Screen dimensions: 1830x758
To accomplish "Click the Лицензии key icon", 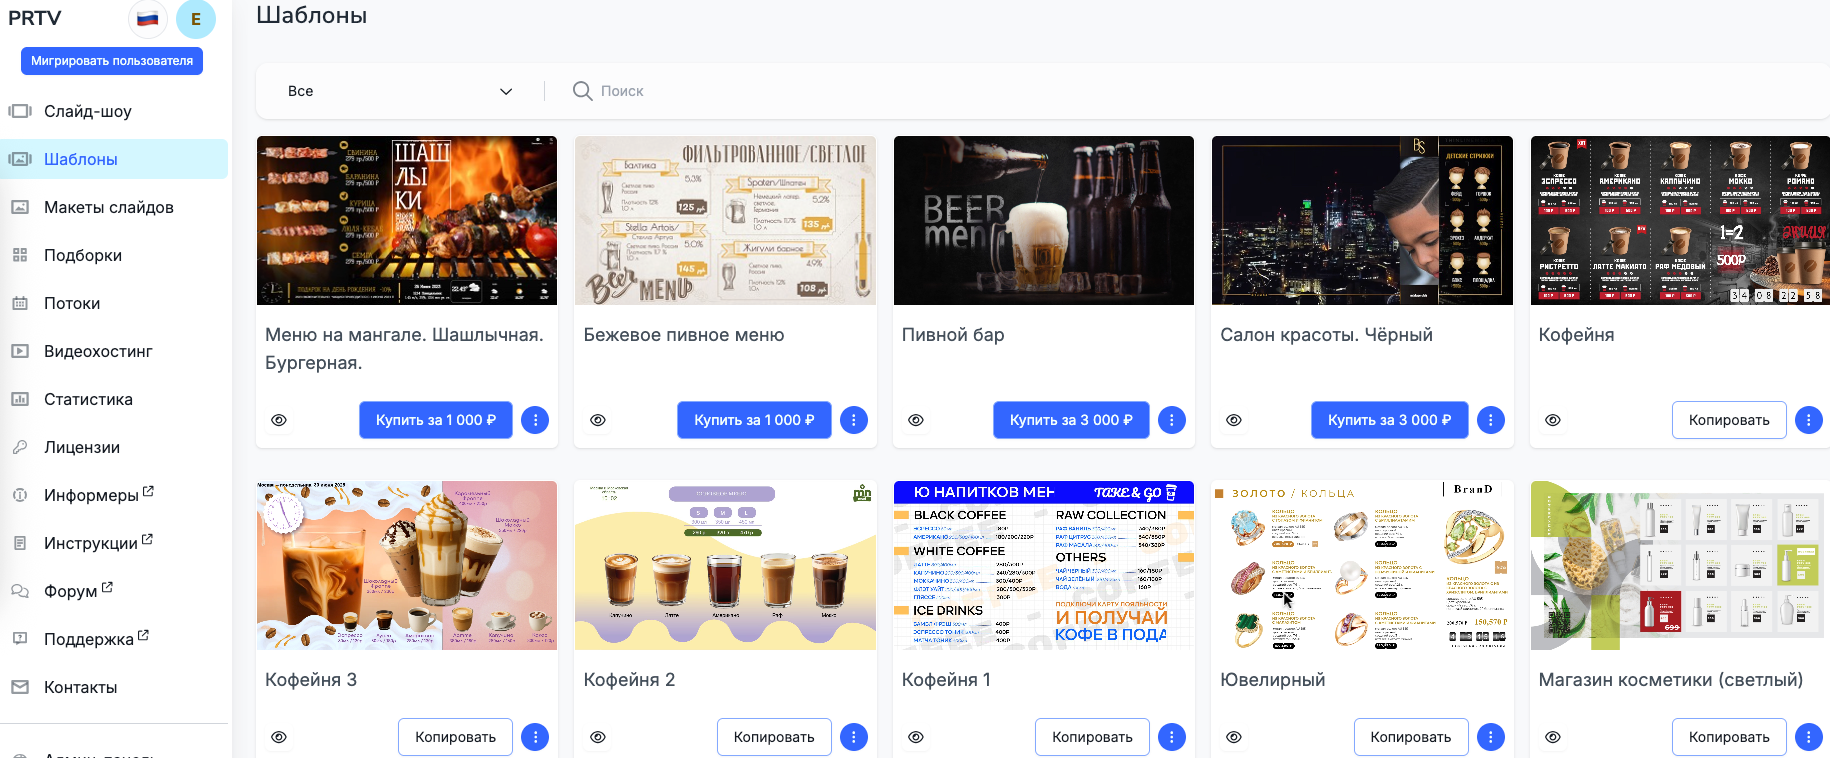I will point(20,447).
